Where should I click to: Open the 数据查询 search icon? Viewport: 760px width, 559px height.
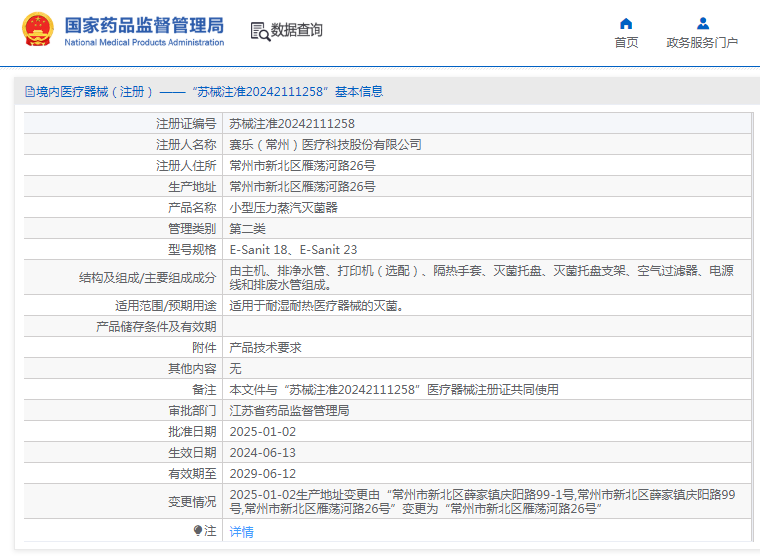coord(260,31)
